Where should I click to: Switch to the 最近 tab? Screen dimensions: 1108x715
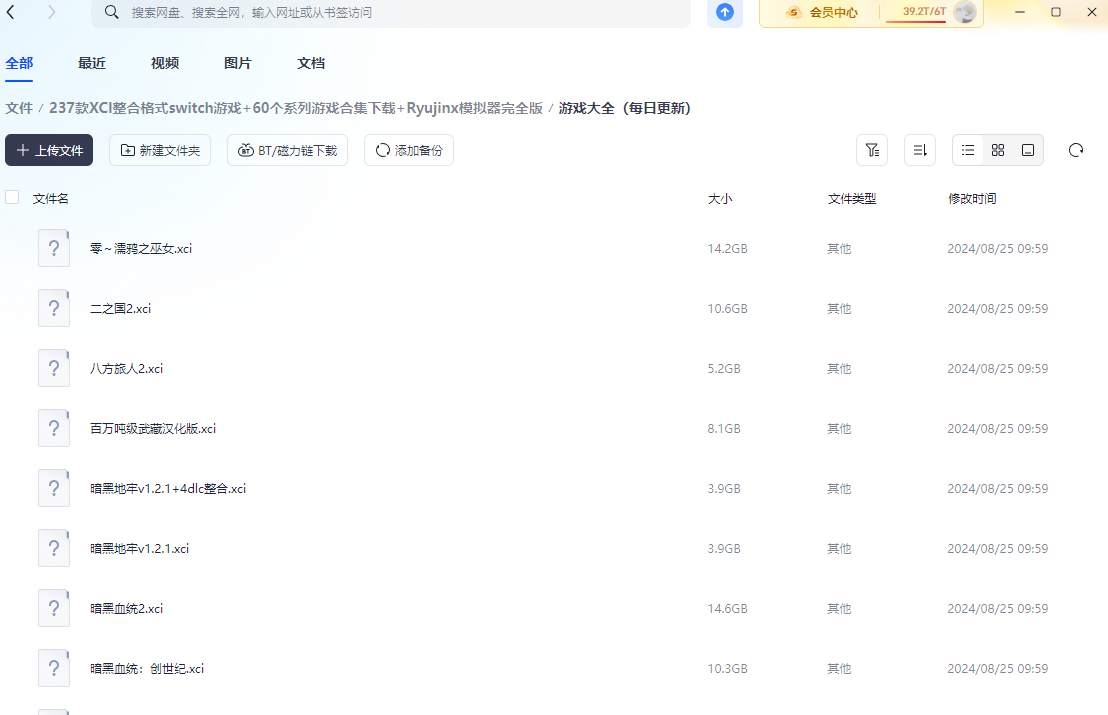[x=91, y=62]
